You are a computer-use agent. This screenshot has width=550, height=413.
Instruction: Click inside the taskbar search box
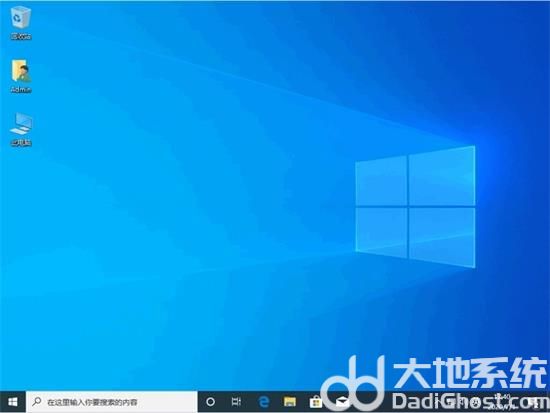(112, 402)
